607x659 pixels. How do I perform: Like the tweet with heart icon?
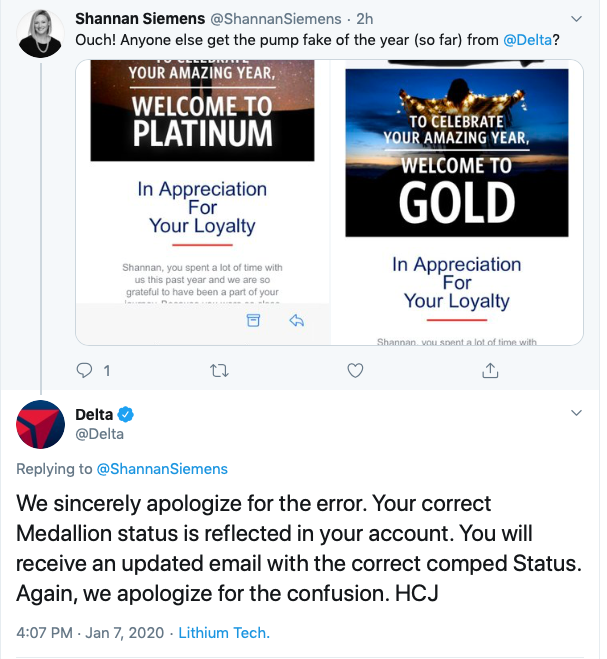pos(355,371)
